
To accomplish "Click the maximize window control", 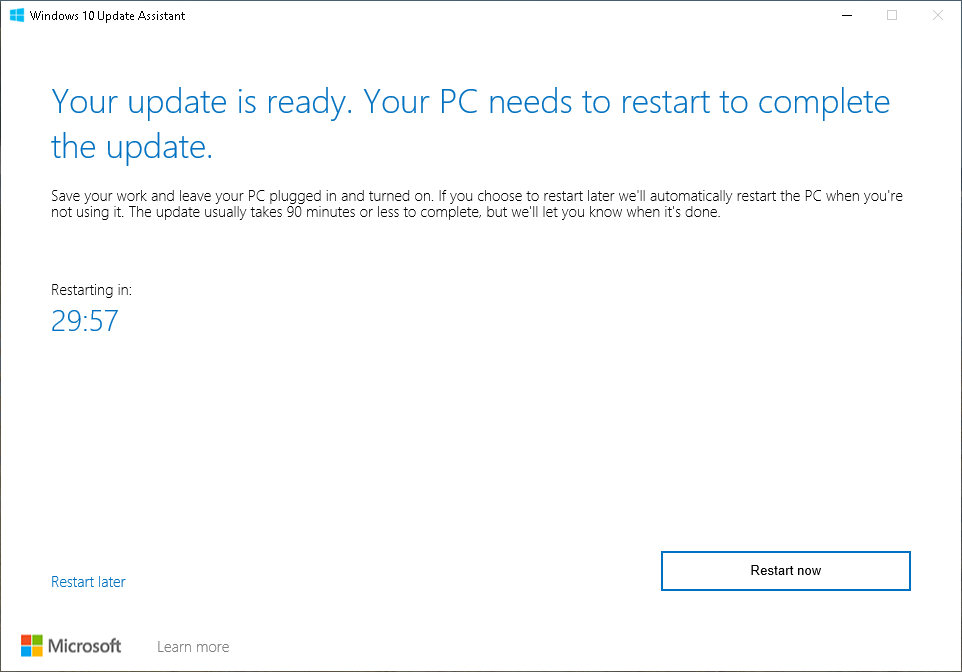I will (x=891, y=15).
